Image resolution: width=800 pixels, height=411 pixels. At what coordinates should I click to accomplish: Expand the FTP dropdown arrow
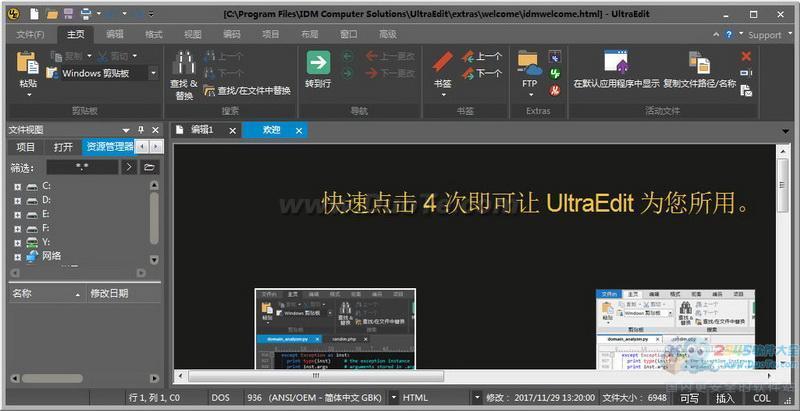coord(530,95)
